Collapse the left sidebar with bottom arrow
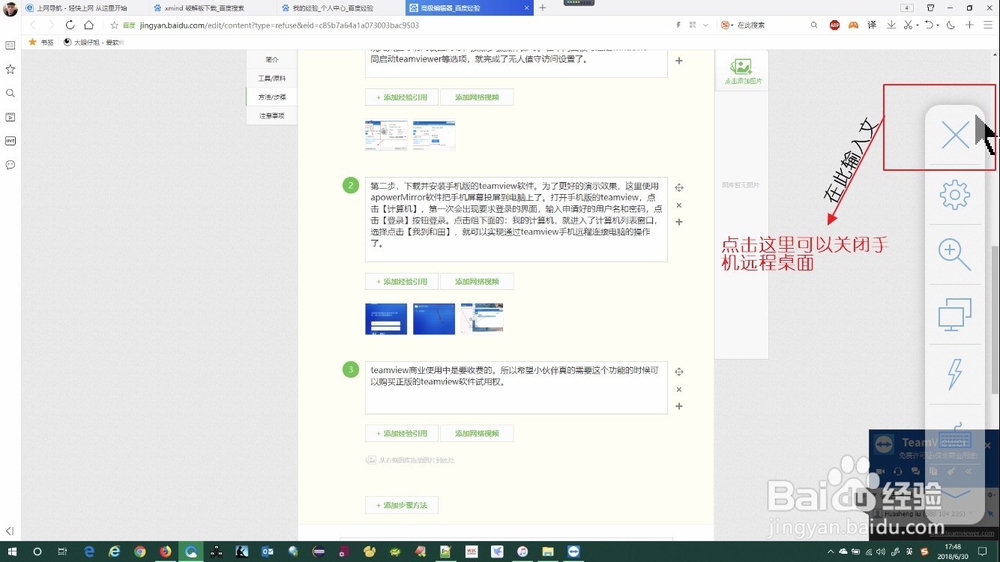The width and height of the screenshot is (1000, 562). 10,531
